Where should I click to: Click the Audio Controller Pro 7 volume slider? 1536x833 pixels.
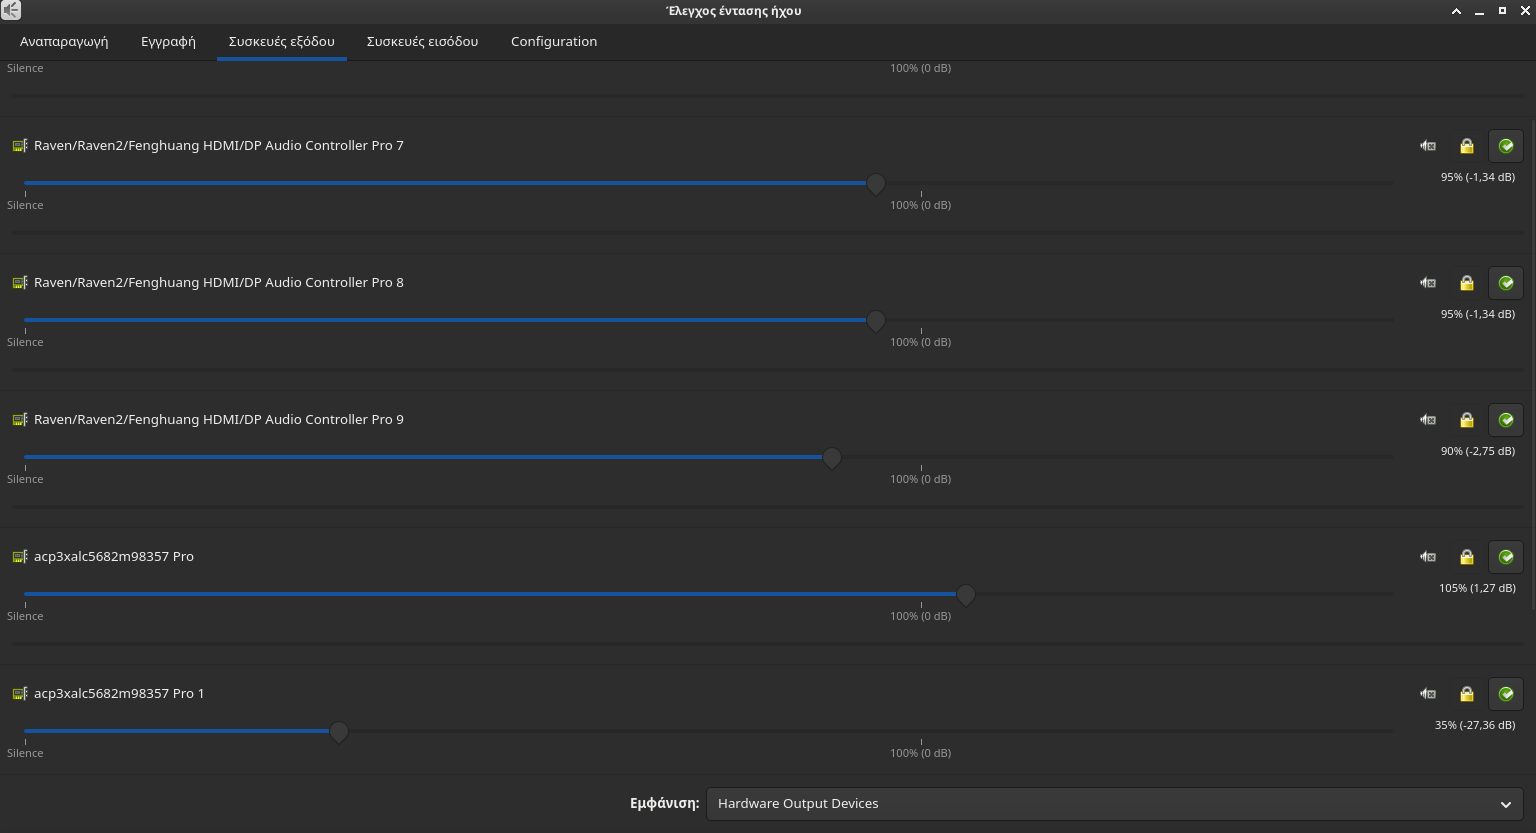pos(708,183)
